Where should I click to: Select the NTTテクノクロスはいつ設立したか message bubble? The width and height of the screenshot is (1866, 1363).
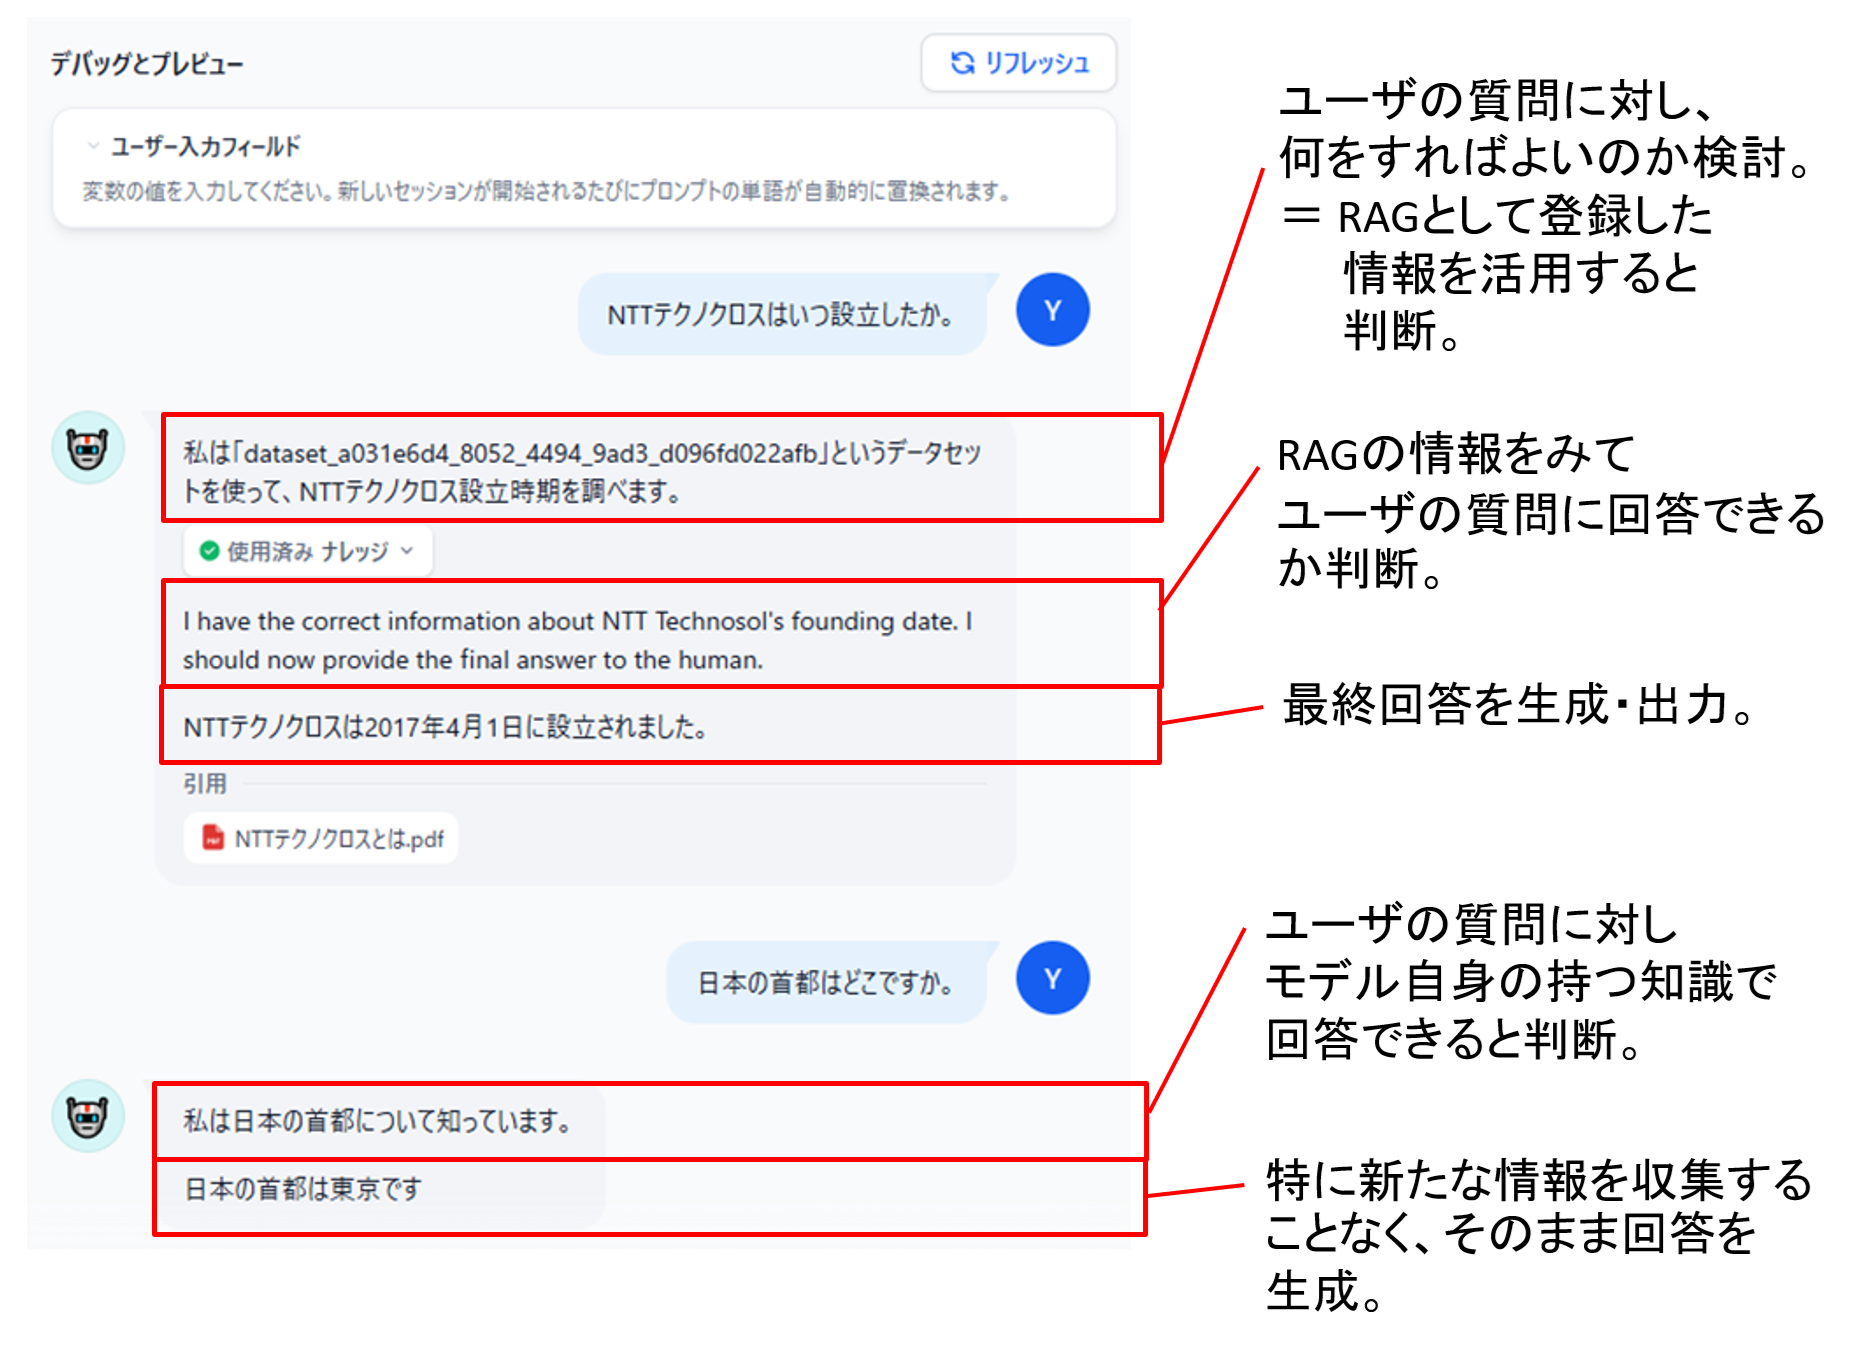click(782, 315)
